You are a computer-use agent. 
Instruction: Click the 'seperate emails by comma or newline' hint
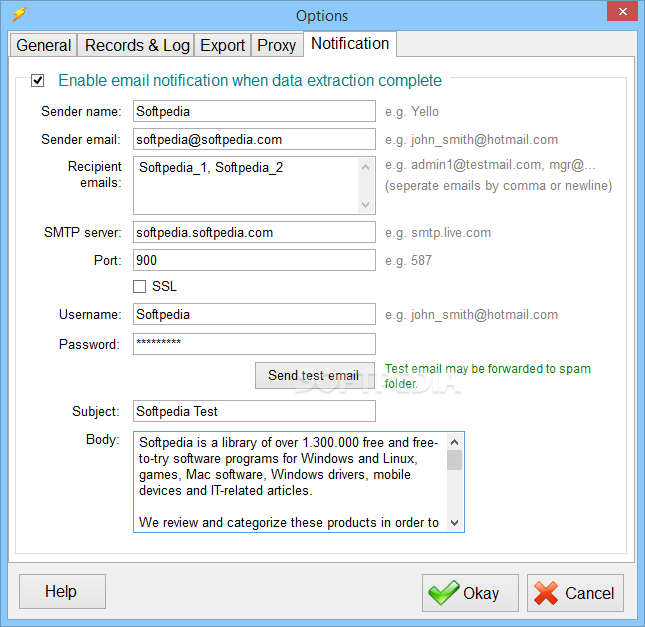click(x=499, y=186)
